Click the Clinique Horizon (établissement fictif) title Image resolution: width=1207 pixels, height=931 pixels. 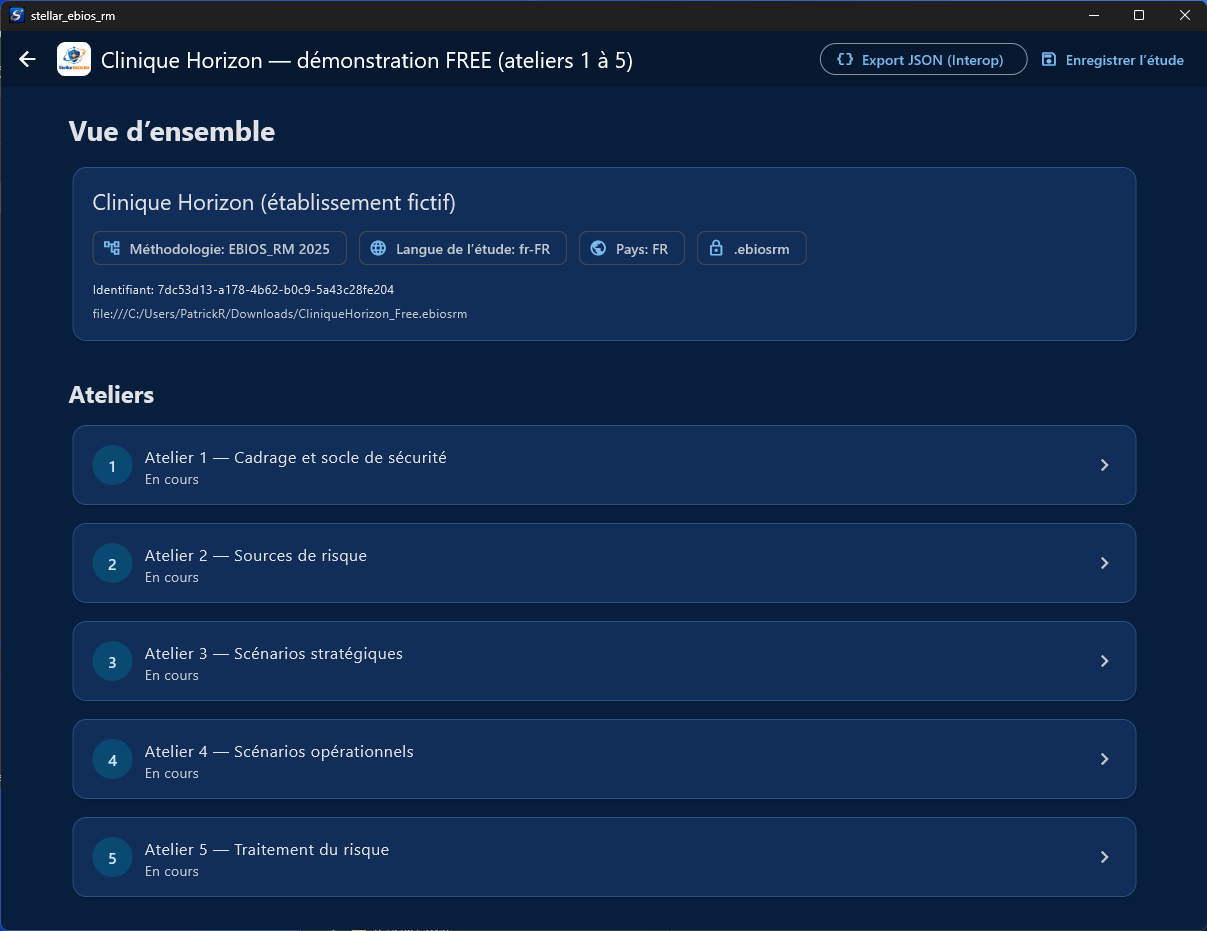tap(274, 203)
